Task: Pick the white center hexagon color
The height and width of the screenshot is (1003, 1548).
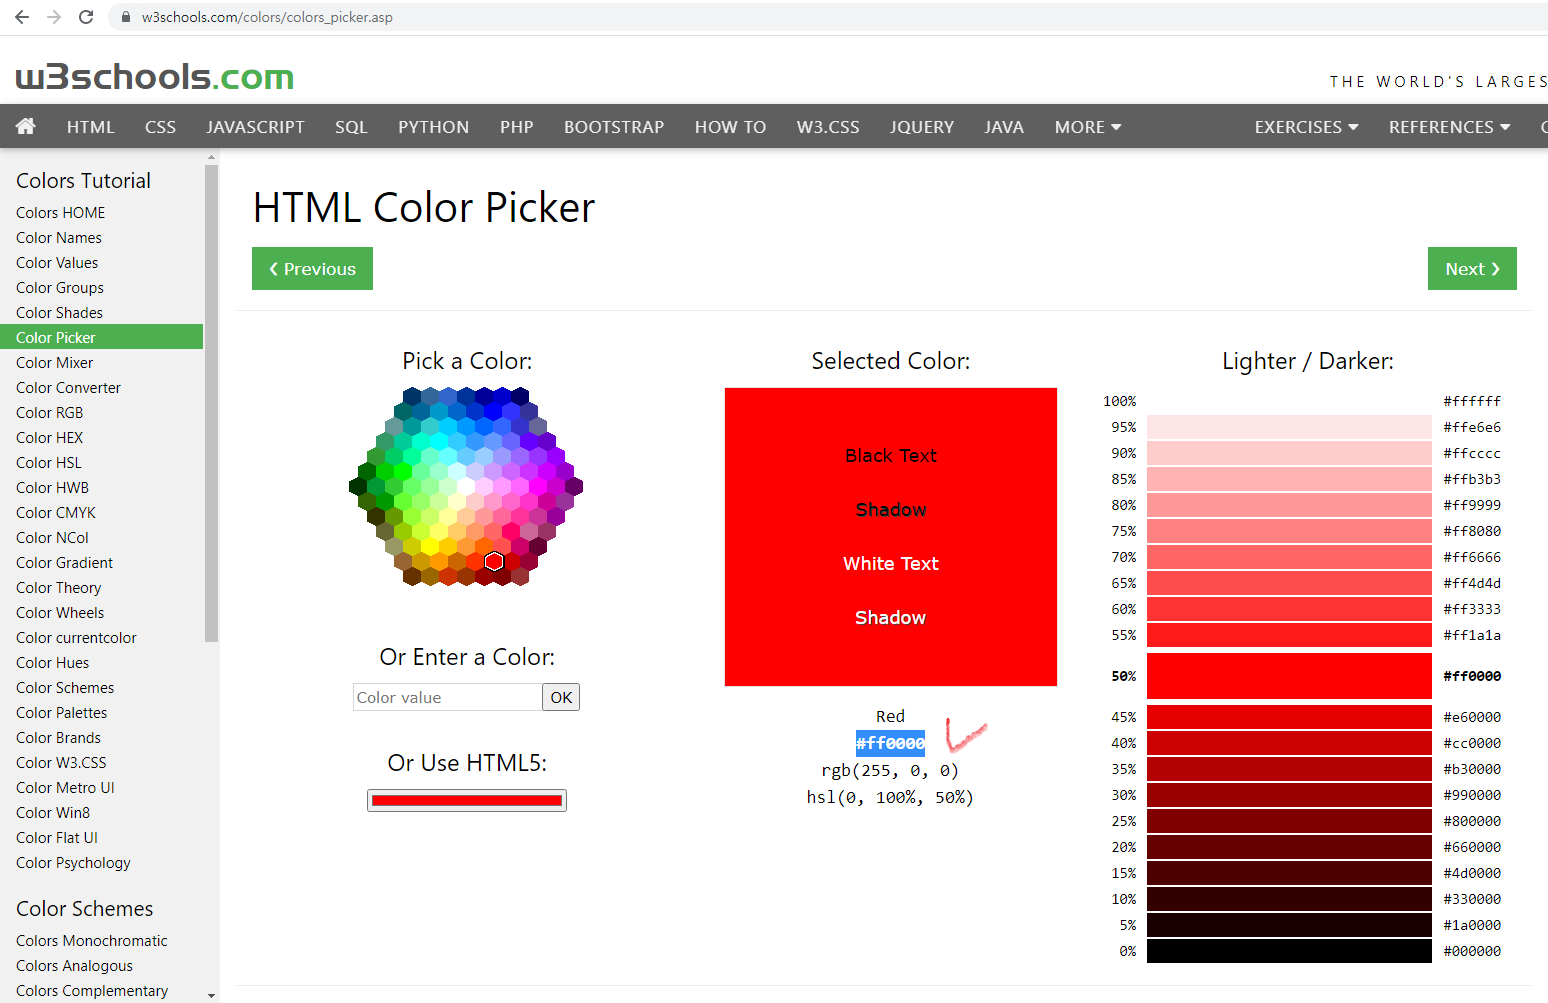Action: click(x=466, y=487)
